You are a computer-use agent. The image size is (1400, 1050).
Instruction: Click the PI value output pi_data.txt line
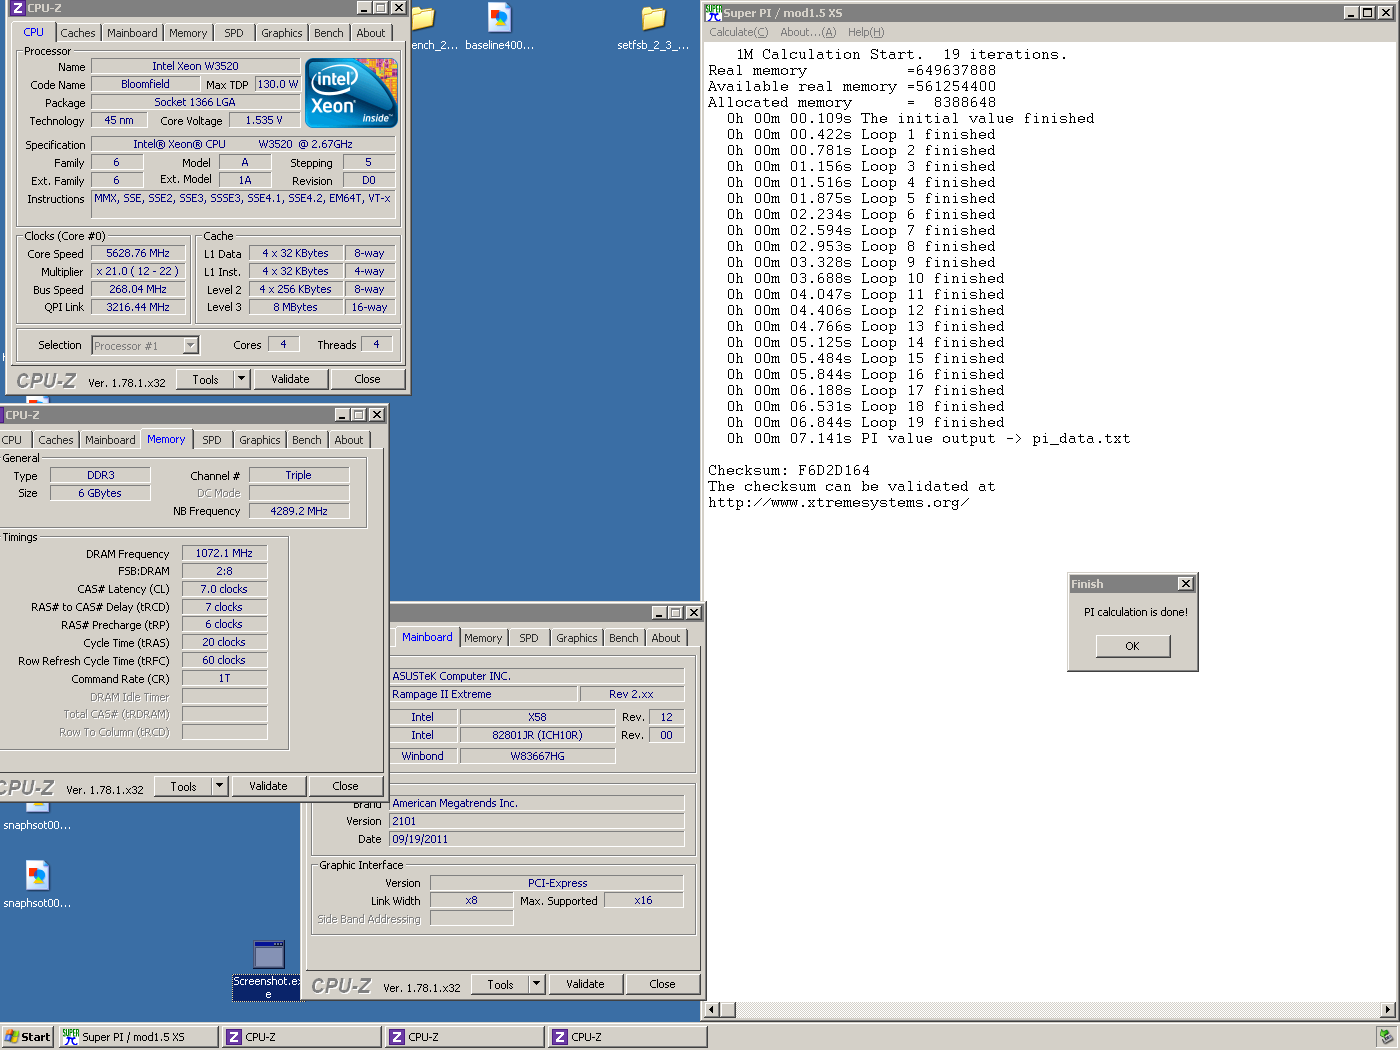pos(929,438)
